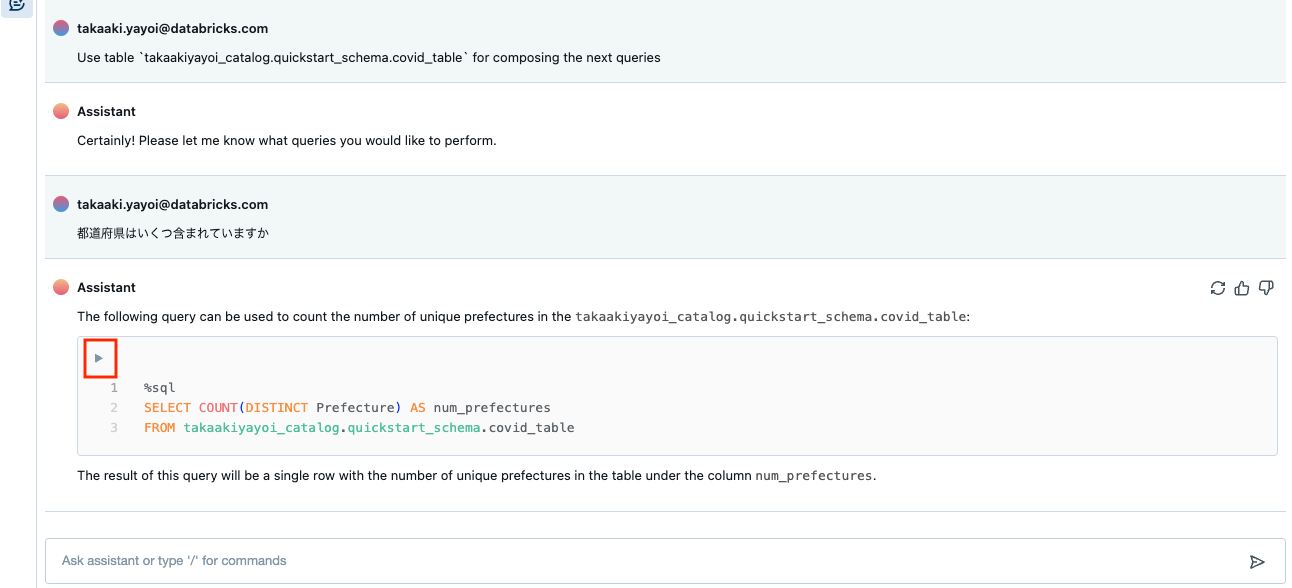Click line number 3 in the code gutter

[x=114, y=428]
